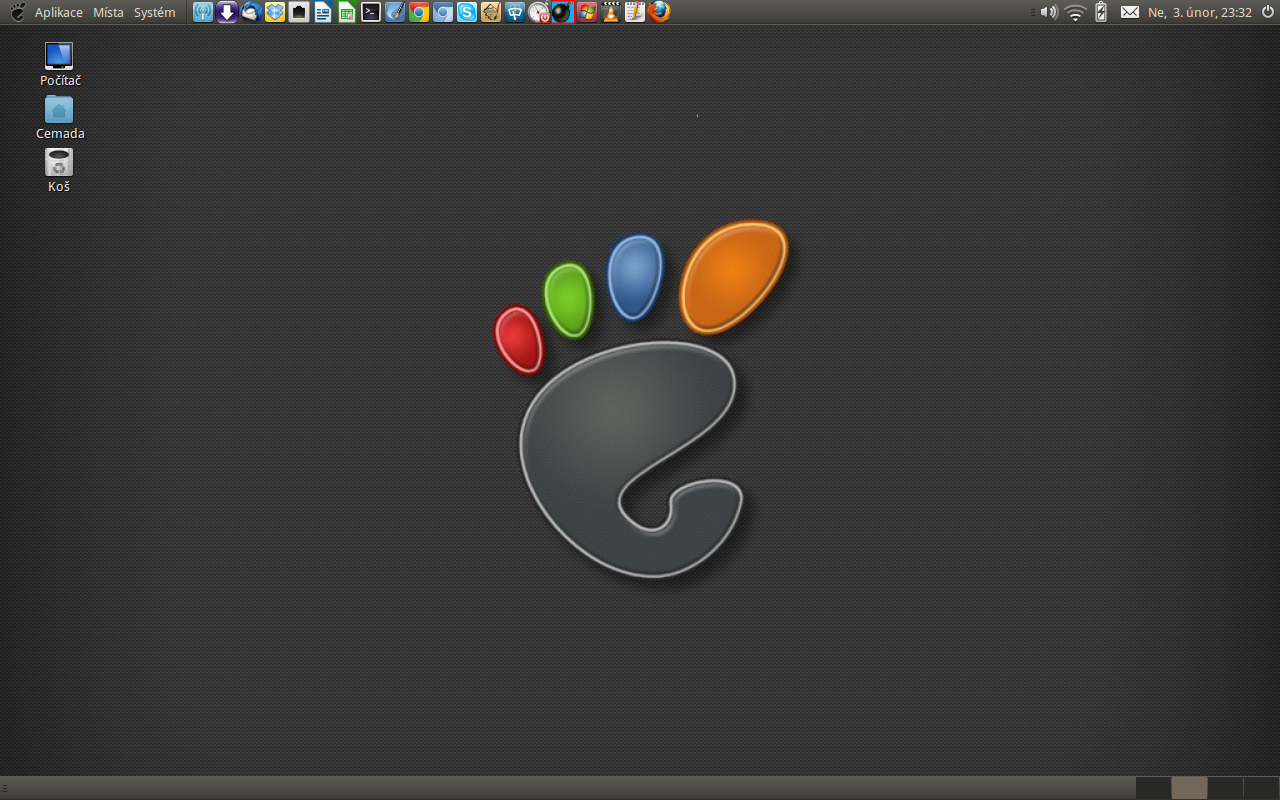Click the battery status indicator
Screen dimensions: 1280x800
point(1101,12)
